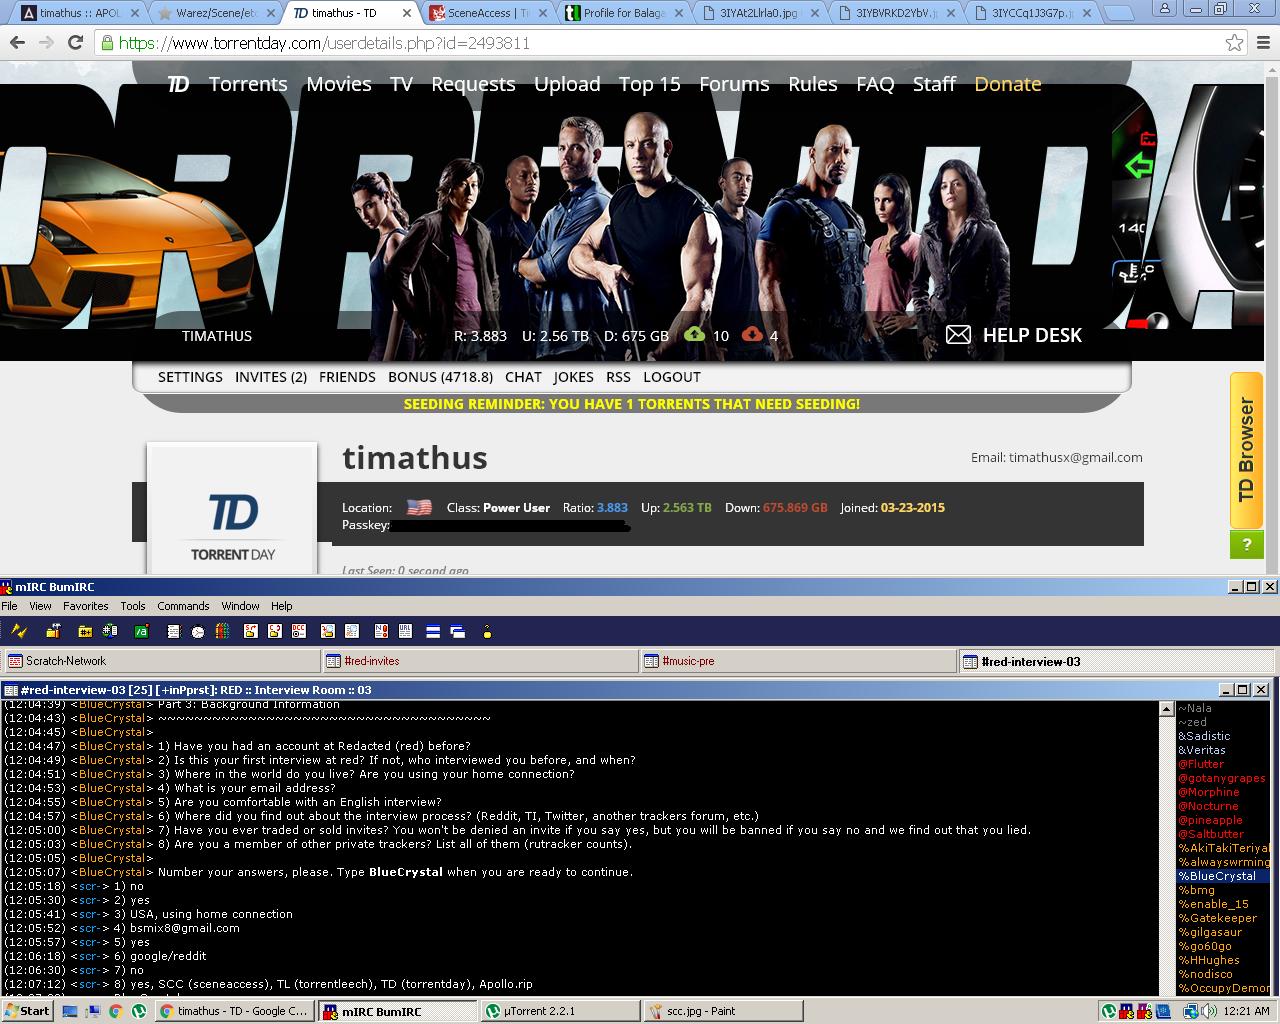This screenshot has height=1024, width=1280.
Task: Open the mIRC Tools menu
Action: pyautogui.click(x=133, y=606)
